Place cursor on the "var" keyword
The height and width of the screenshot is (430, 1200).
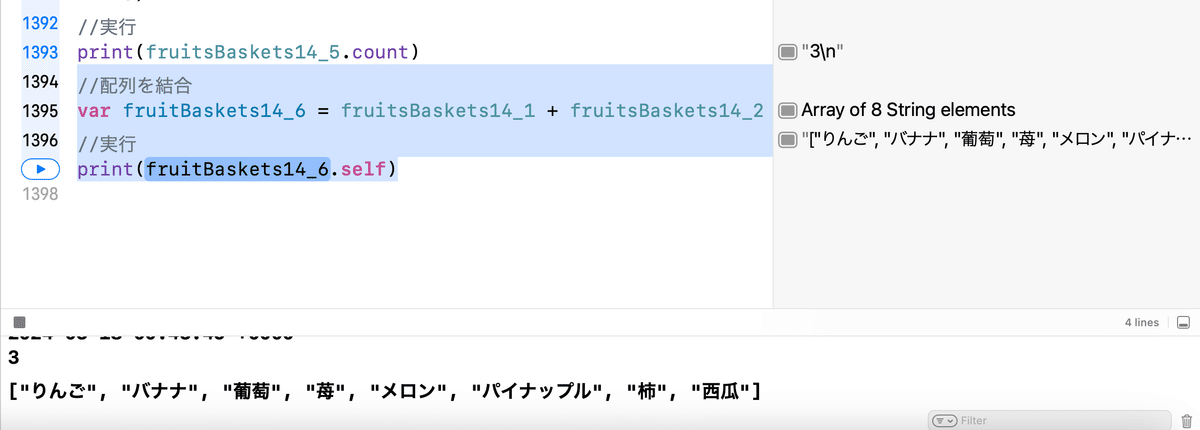[x=95, y=110]
